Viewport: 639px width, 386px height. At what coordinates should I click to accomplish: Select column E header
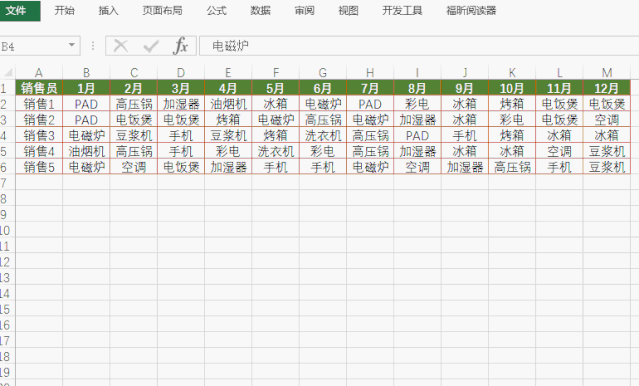tap(228, 73)
